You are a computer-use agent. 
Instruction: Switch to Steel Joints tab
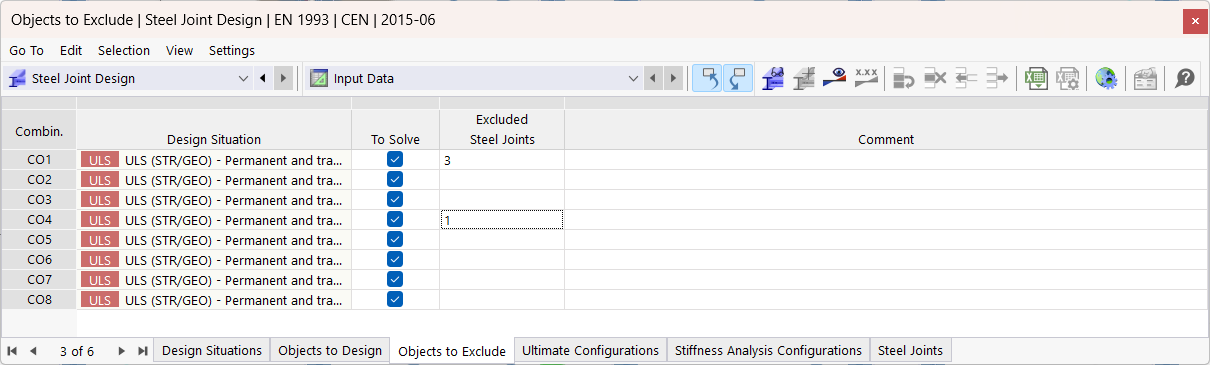coord(910,350)
